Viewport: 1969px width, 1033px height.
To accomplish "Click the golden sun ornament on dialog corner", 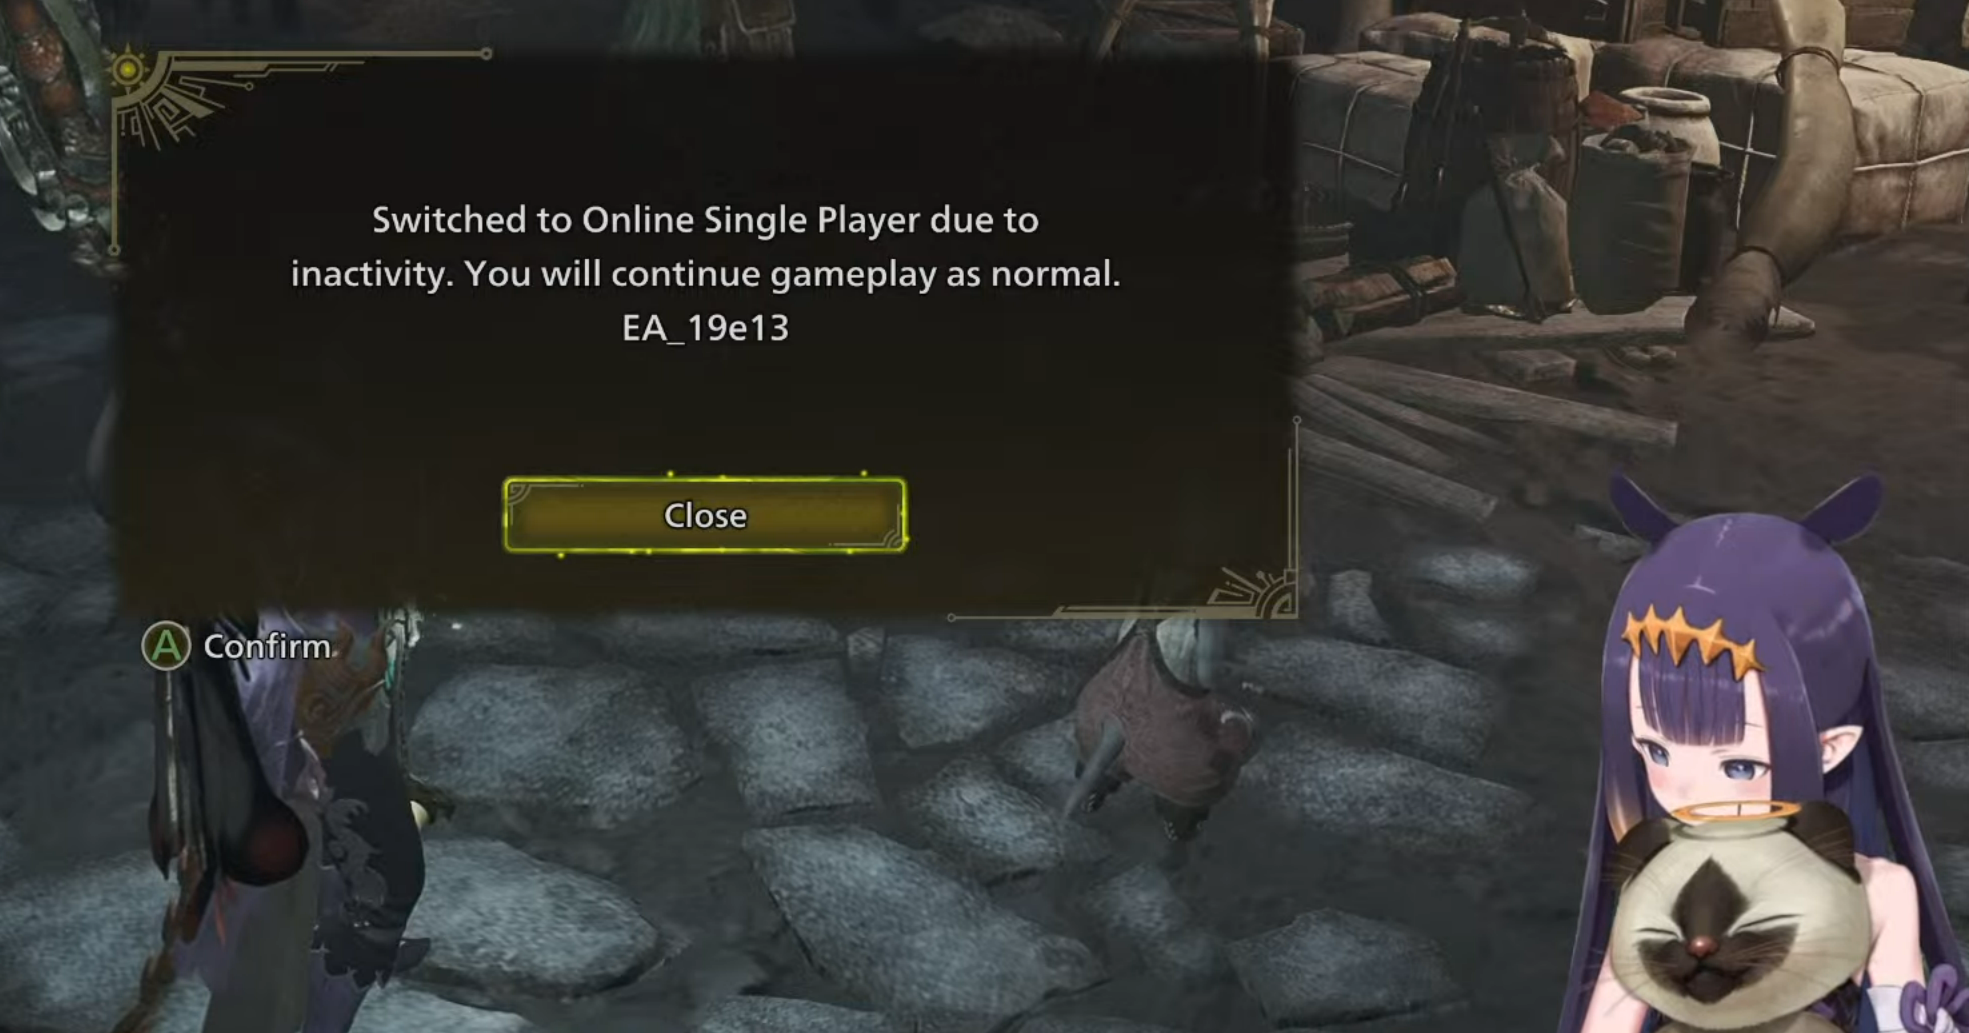I will coord(129,69).
